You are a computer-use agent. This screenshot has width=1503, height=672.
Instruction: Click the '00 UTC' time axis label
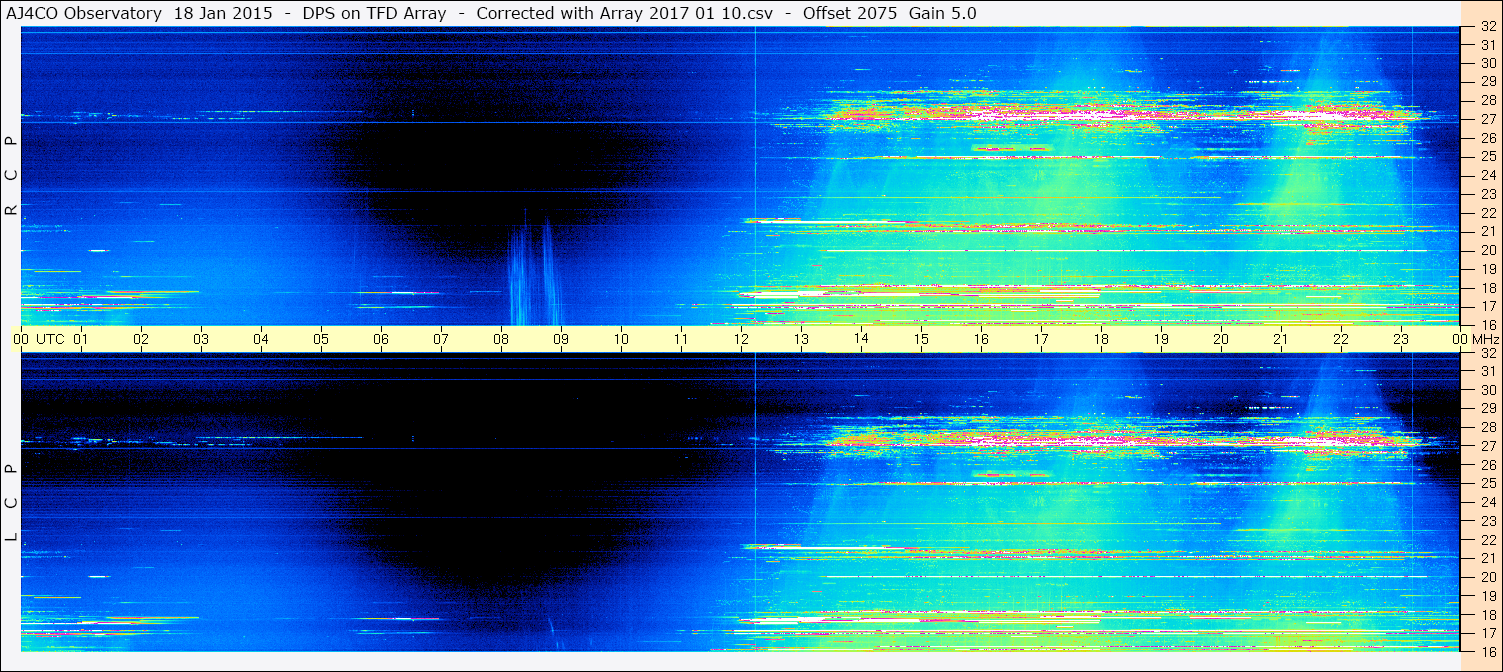(38, 339)
